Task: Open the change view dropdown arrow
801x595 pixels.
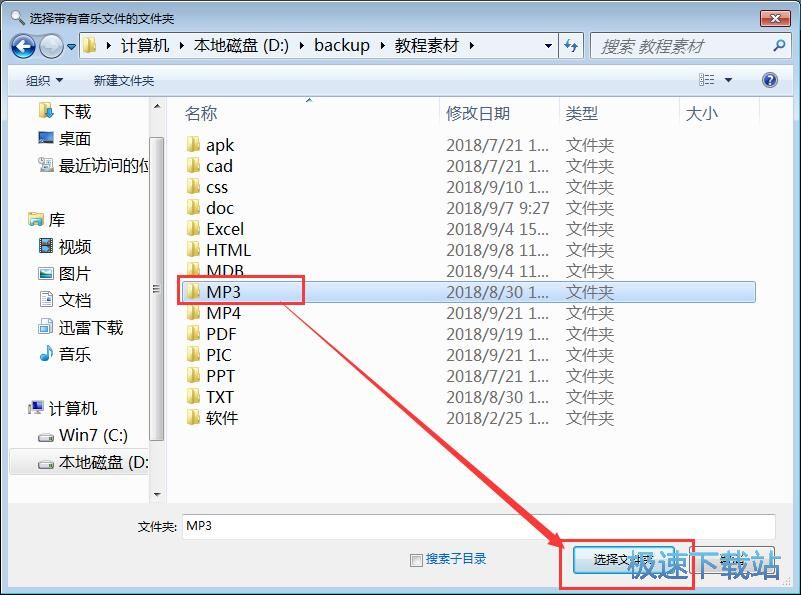Action: [x=727, y=79]
